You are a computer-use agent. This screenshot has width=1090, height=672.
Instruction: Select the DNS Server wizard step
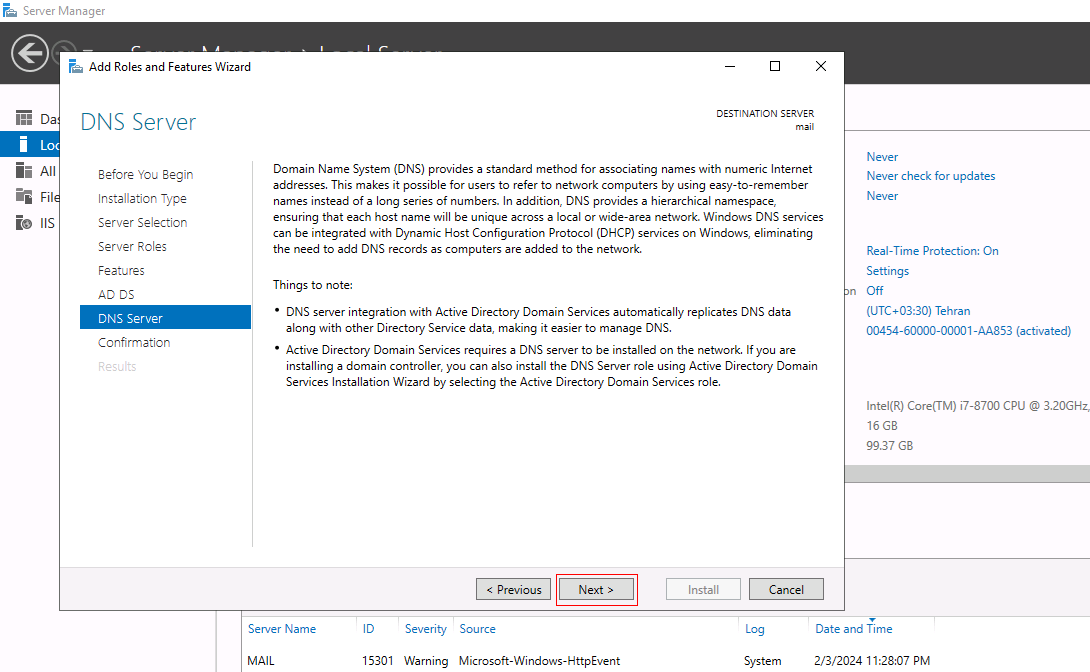click(x=165, y=318)
